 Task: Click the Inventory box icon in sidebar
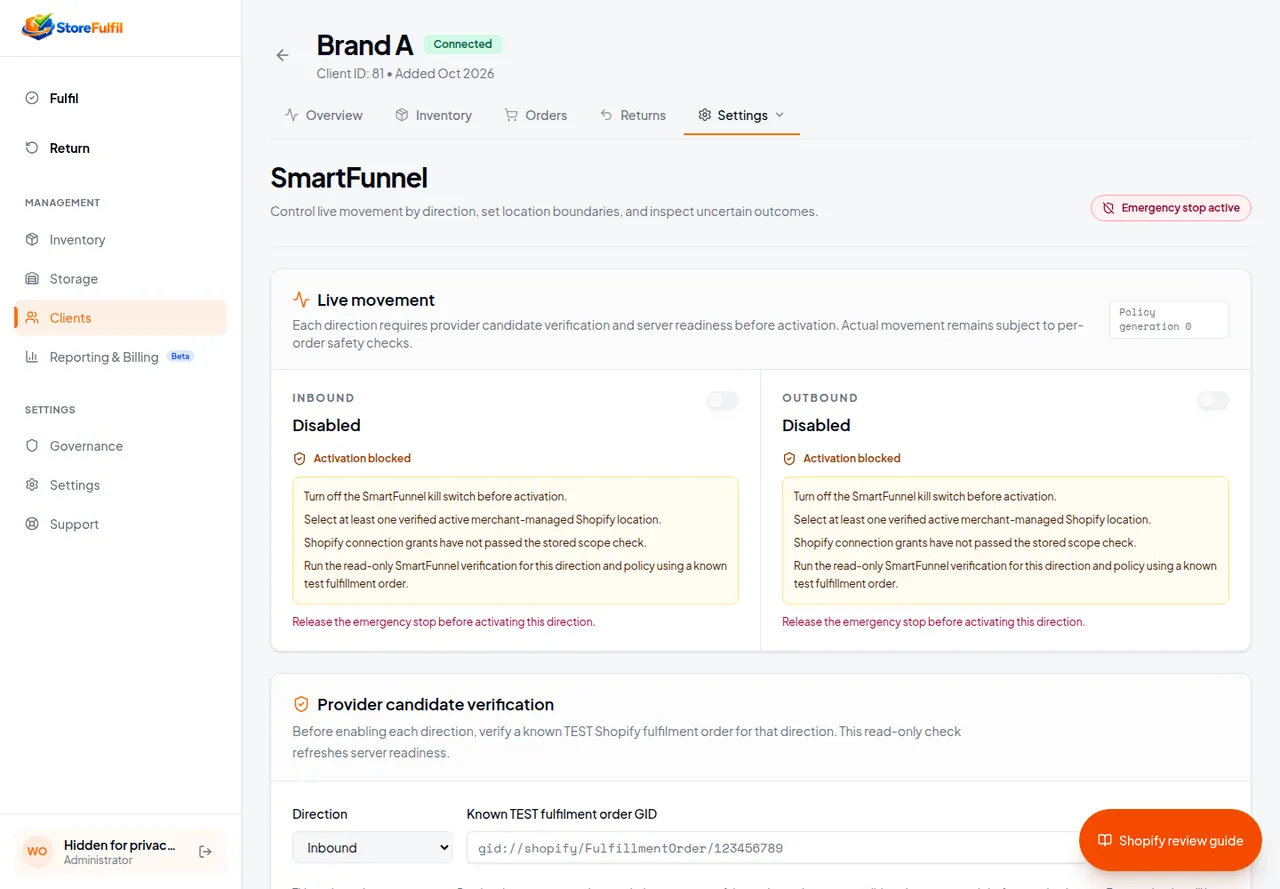[x=32, y=240]
